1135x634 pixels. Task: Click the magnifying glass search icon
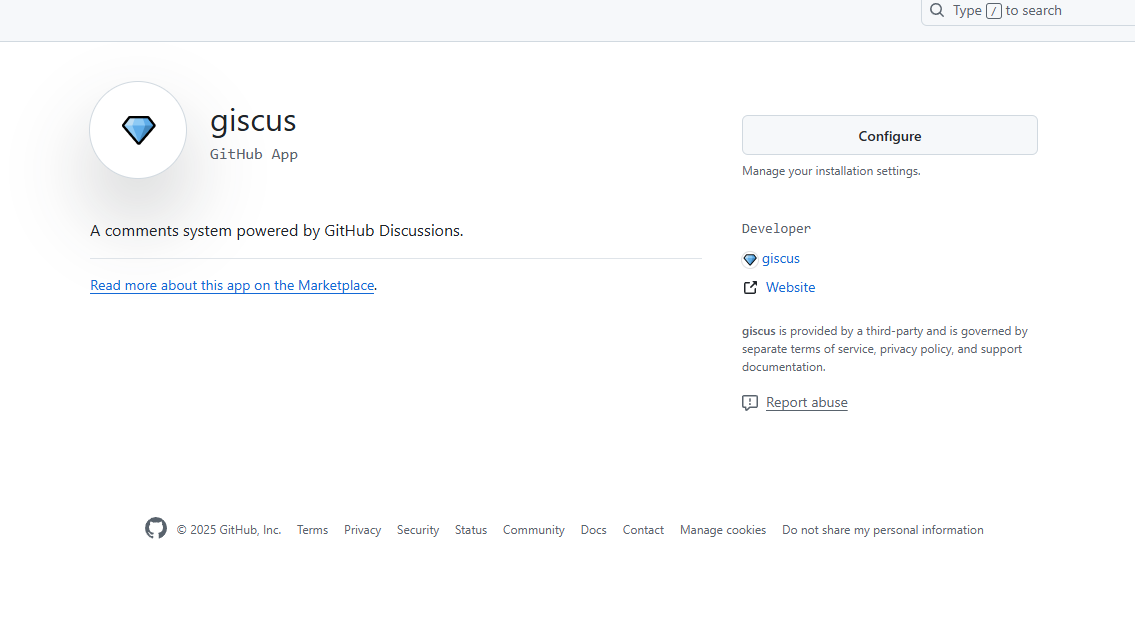(937, 11)
